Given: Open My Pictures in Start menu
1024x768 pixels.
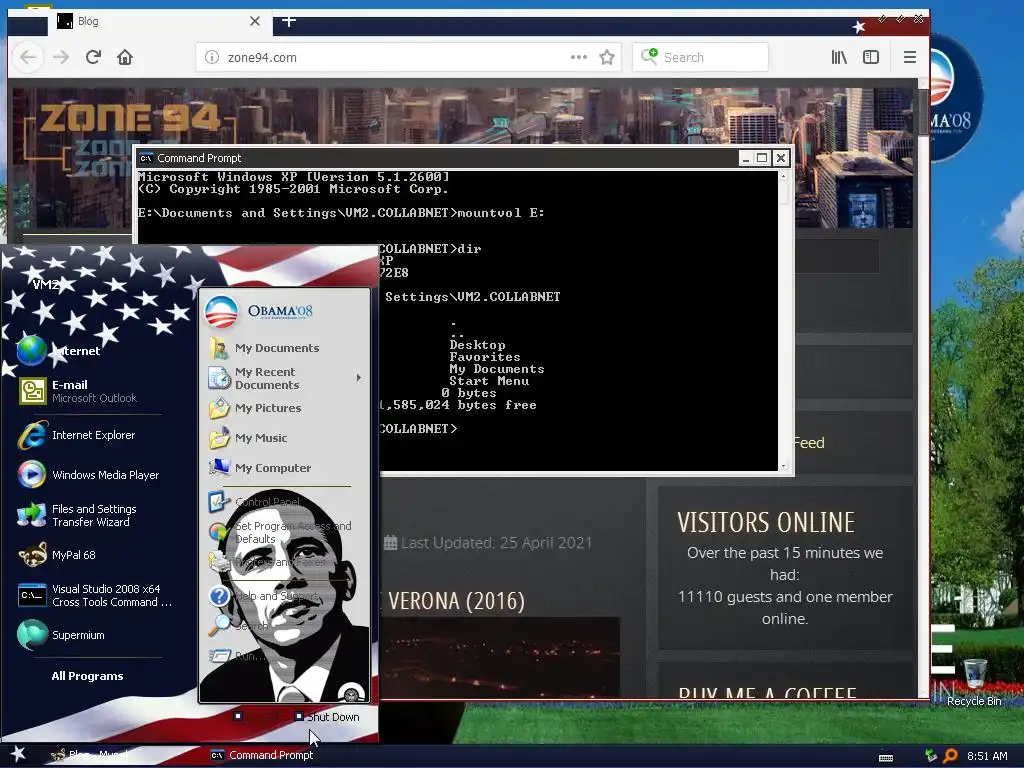Looking at the screenshot, I should pos(255,408).
